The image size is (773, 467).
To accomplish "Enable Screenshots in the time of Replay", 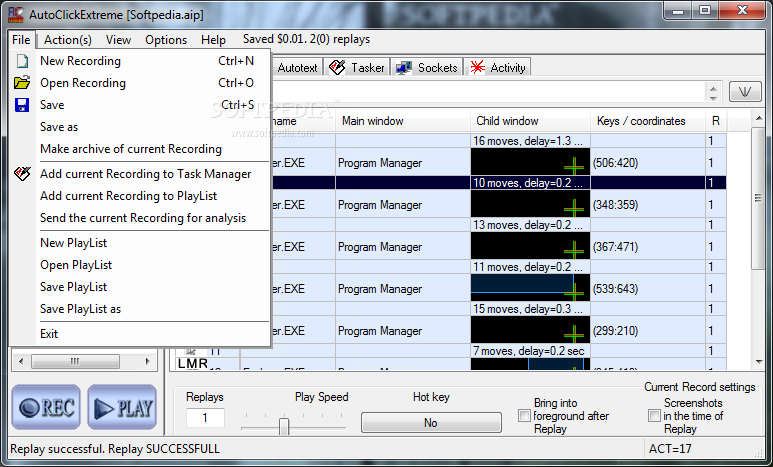I will [654, 416].
